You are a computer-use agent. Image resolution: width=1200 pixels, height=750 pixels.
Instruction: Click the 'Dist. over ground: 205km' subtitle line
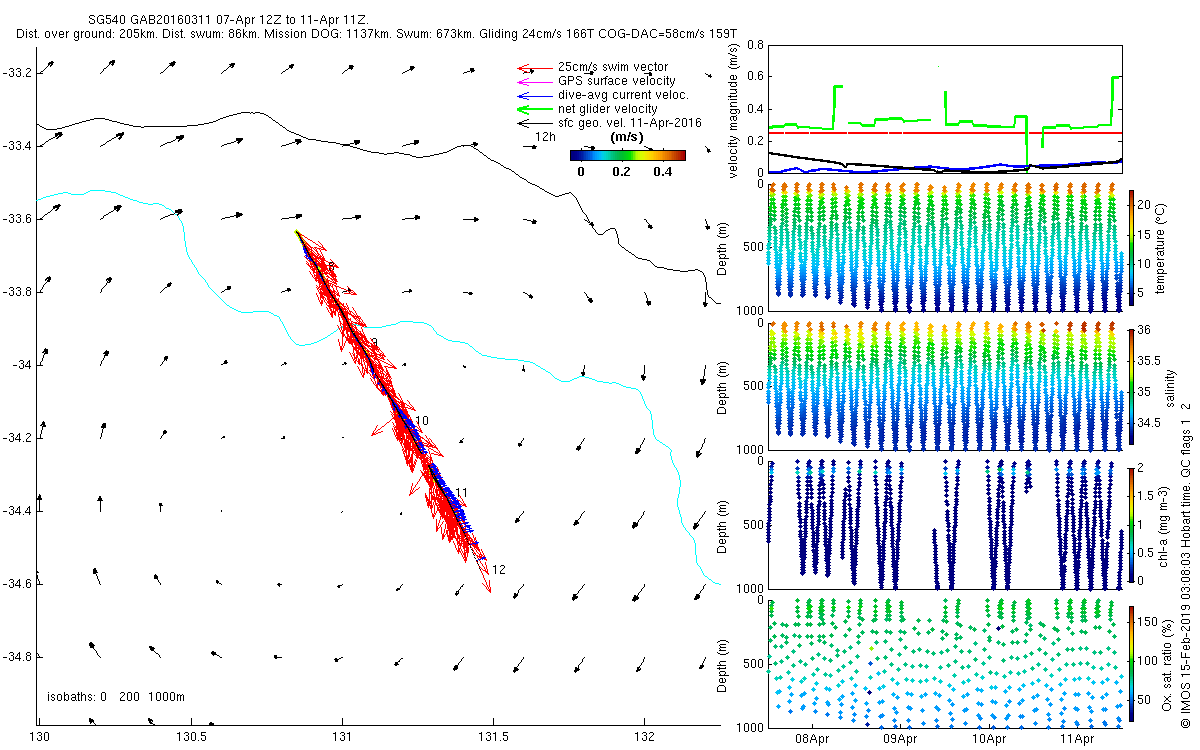(x=377, y=34)
